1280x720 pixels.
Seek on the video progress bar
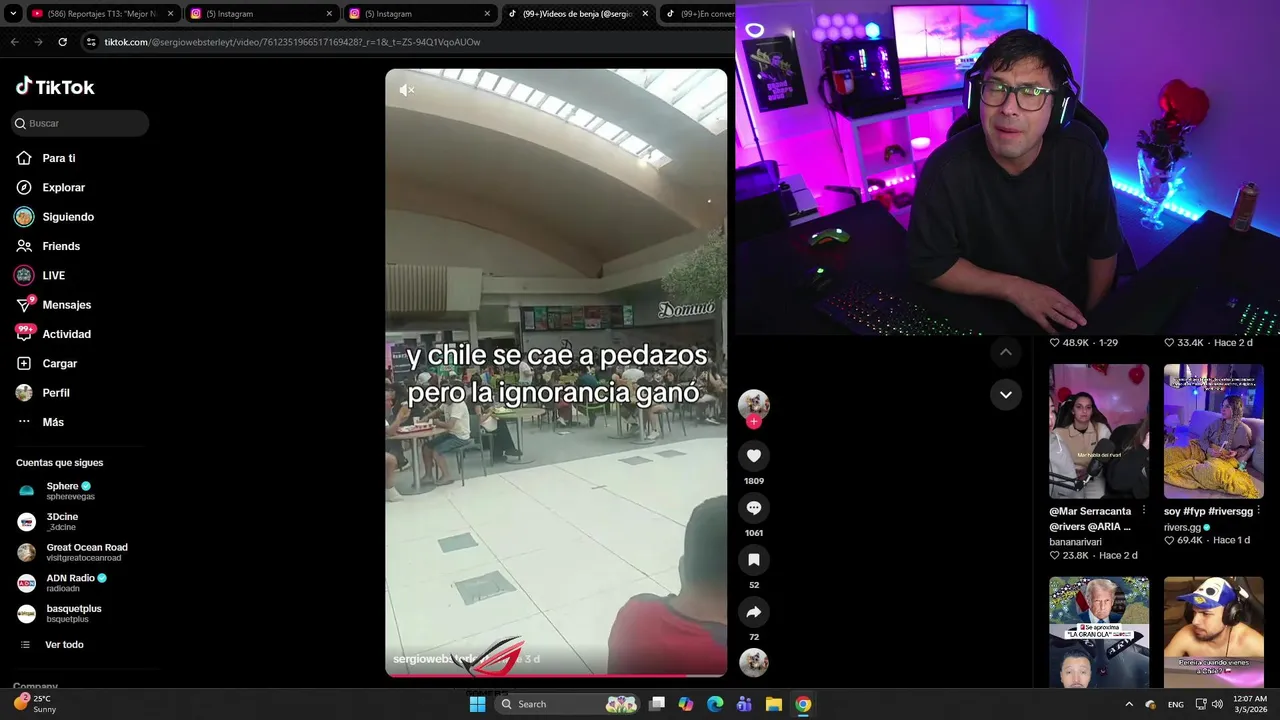(556, 674)
